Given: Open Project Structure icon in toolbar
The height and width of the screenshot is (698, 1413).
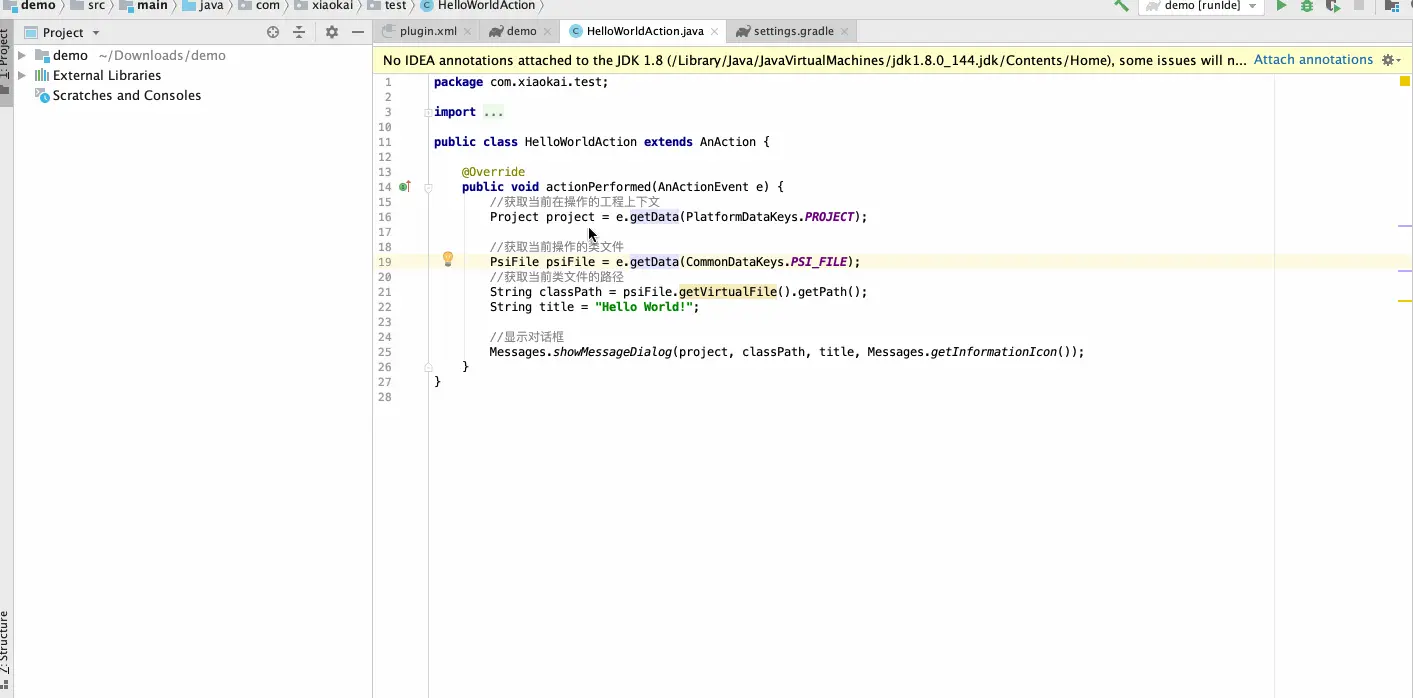Looking at the screenshot, I should point(1391,5).
